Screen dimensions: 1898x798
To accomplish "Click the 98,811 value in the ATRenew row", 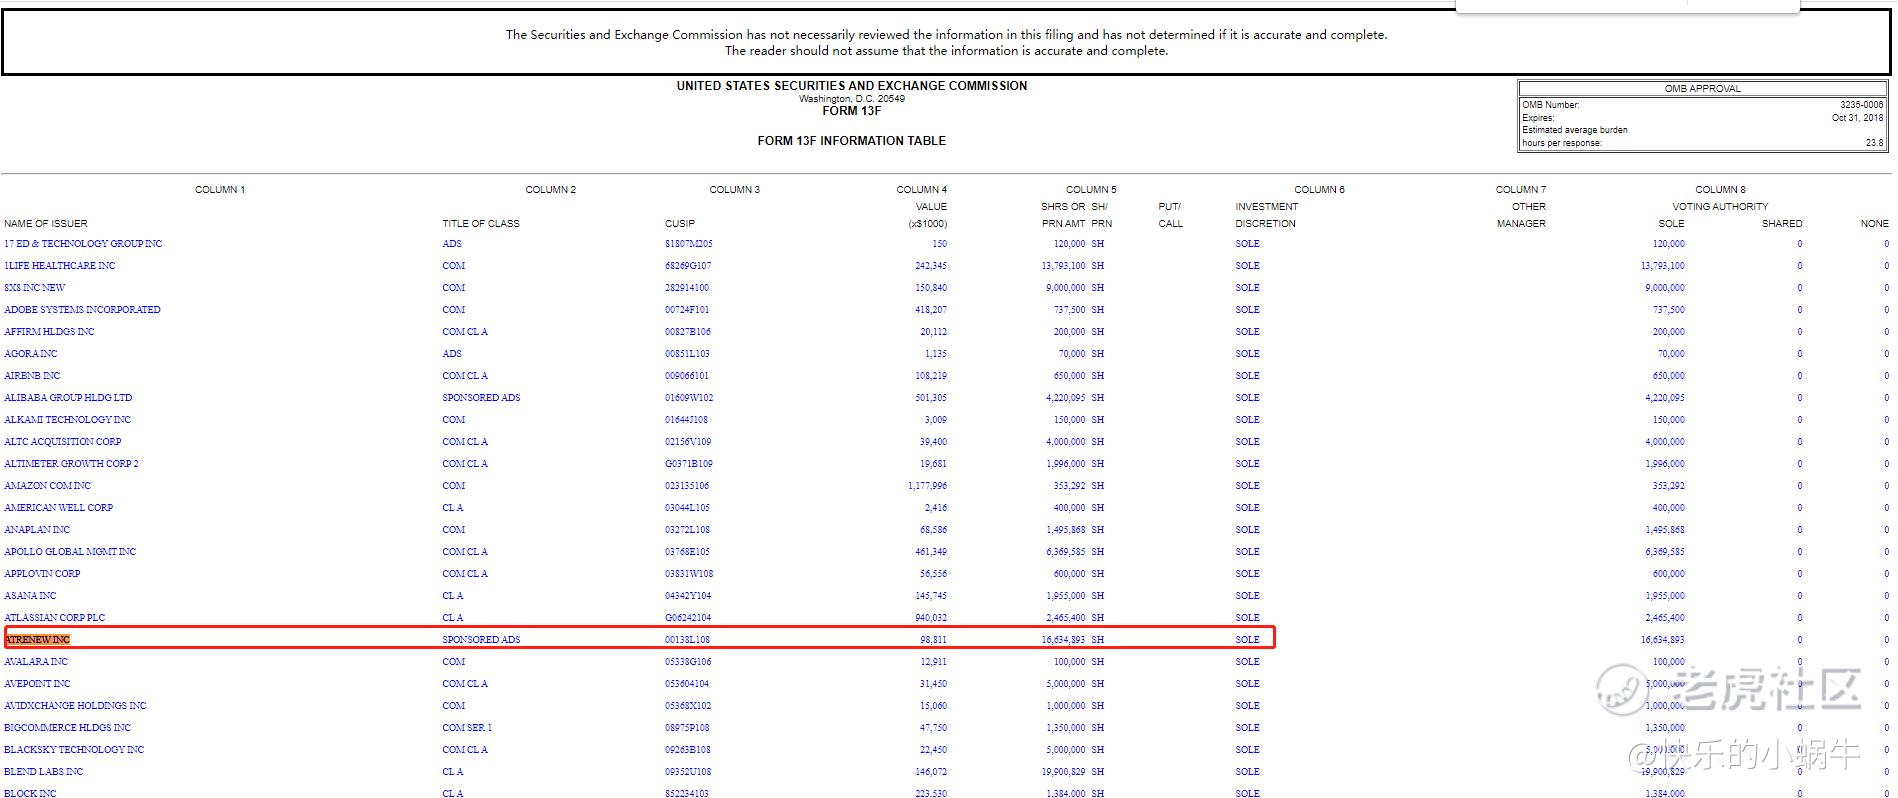I will click(933, 640).
